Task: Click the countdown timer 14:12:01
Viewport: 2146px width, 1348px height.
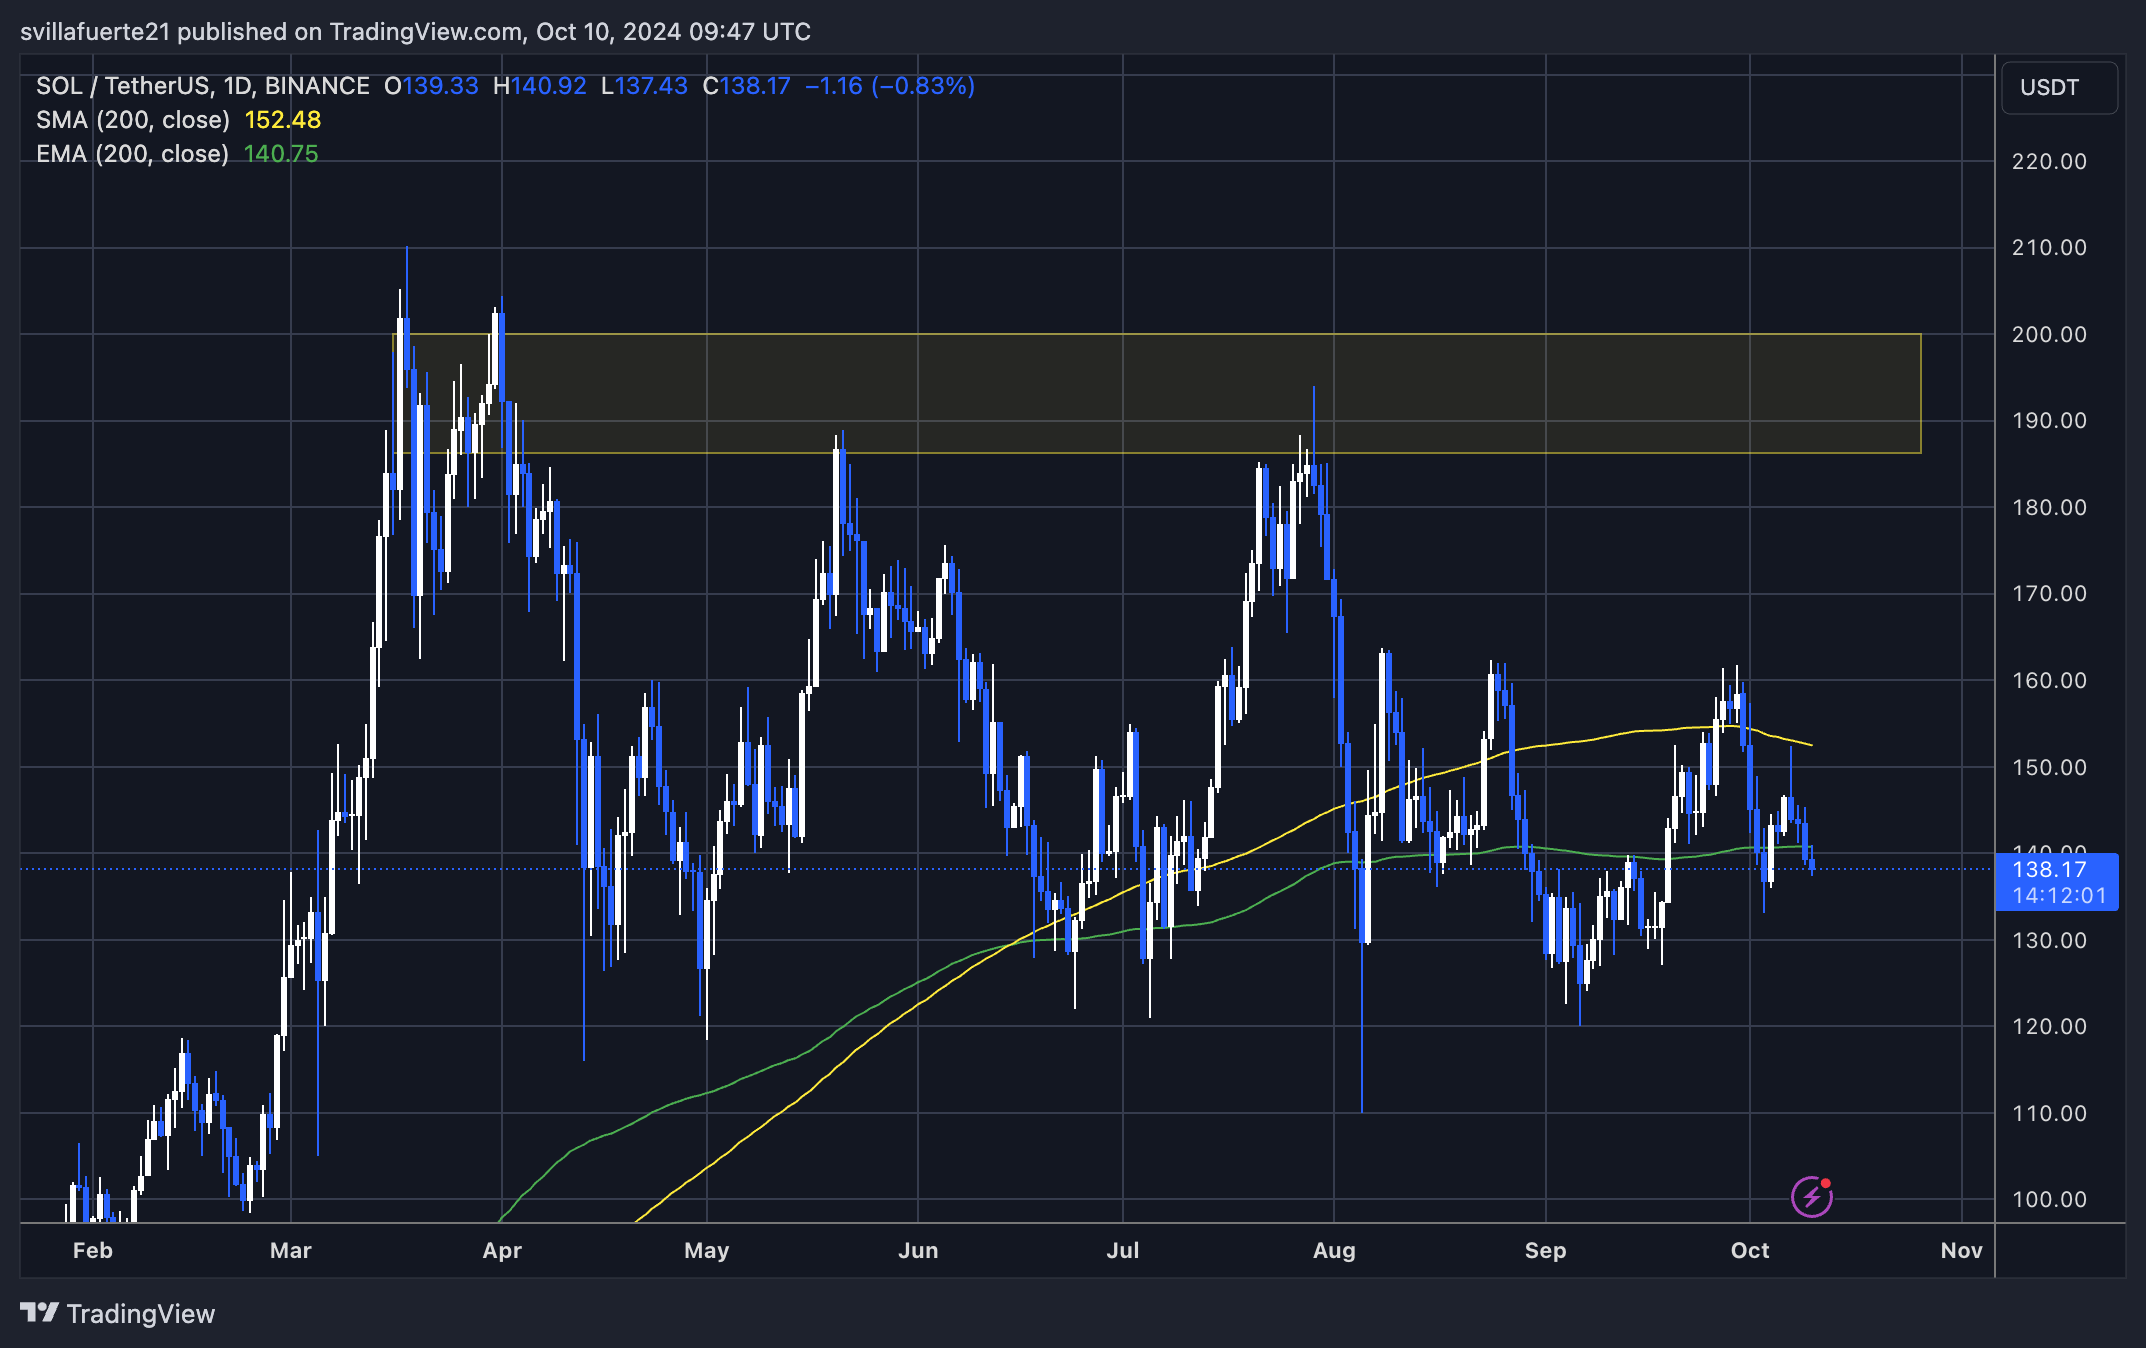Action: coord(2059,896)
